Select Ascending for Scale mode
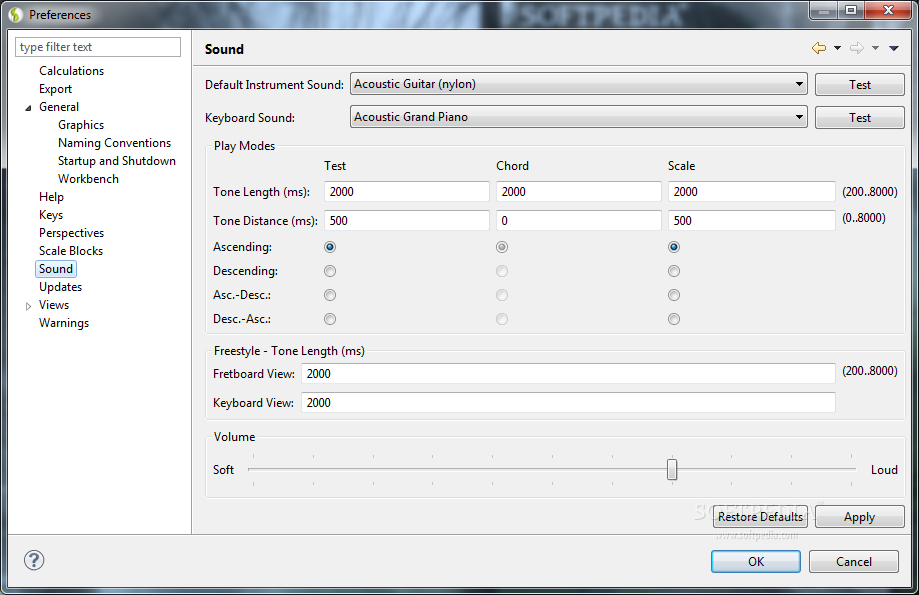 point(674,247)
